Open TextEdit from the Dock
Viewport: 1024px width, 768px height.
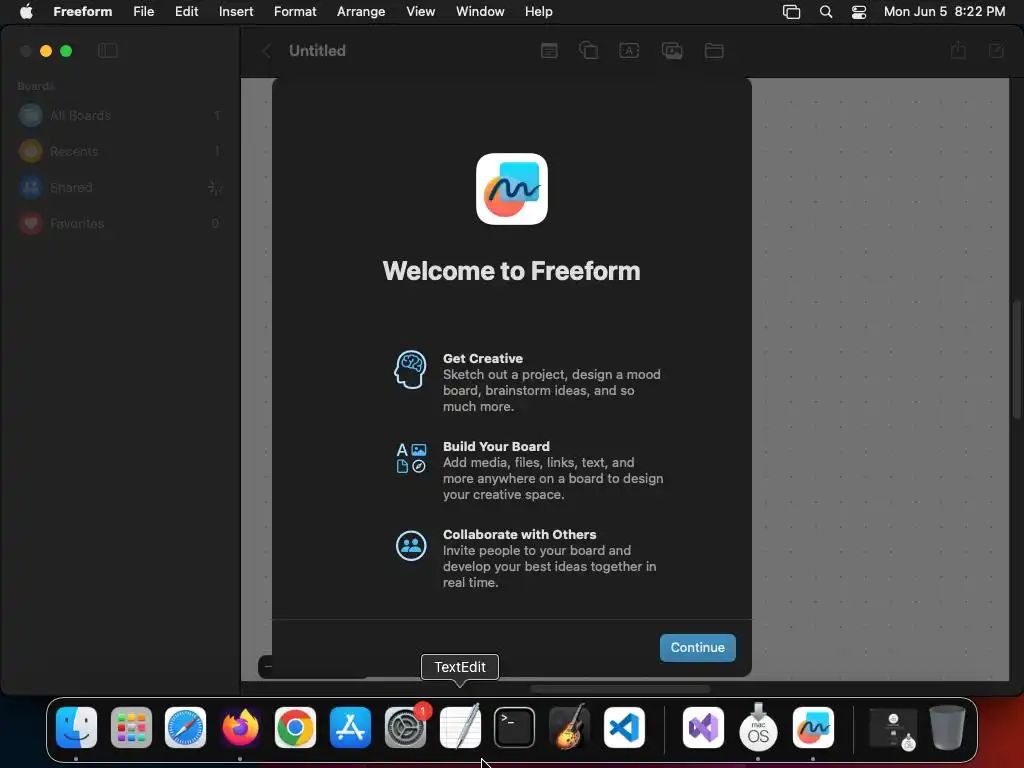click(x=460, y=726)
